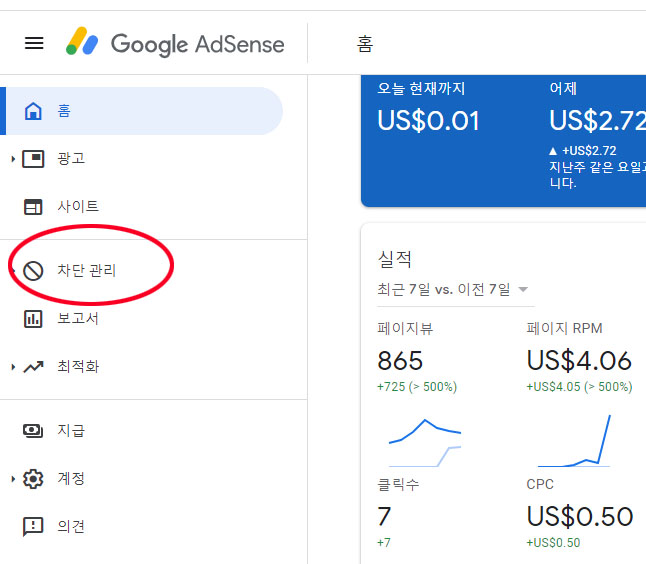Click the home icon in sidebar
This screenshot has width=646, height=564.
[x=33, y=111]
